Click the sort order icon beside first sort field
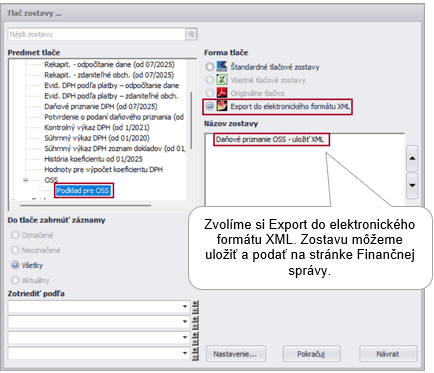This screenshot has height=373, width=434. [195, 307]
